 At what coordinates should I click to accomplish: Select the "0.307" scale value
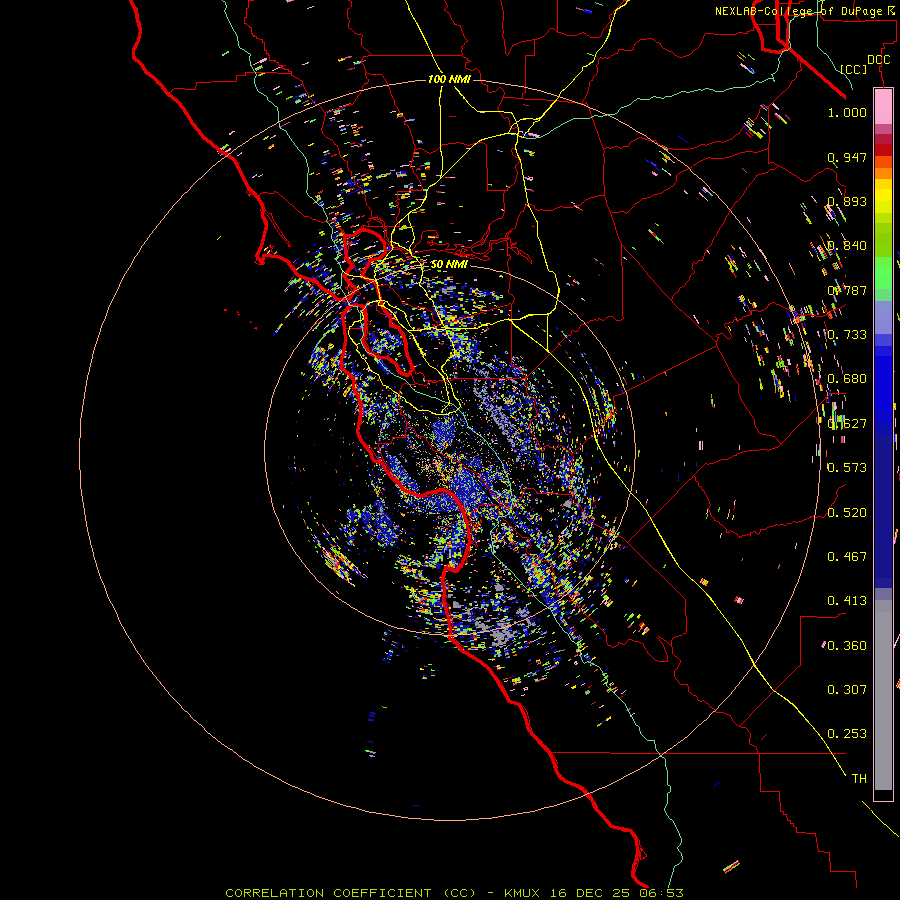[x=847, y=690]
